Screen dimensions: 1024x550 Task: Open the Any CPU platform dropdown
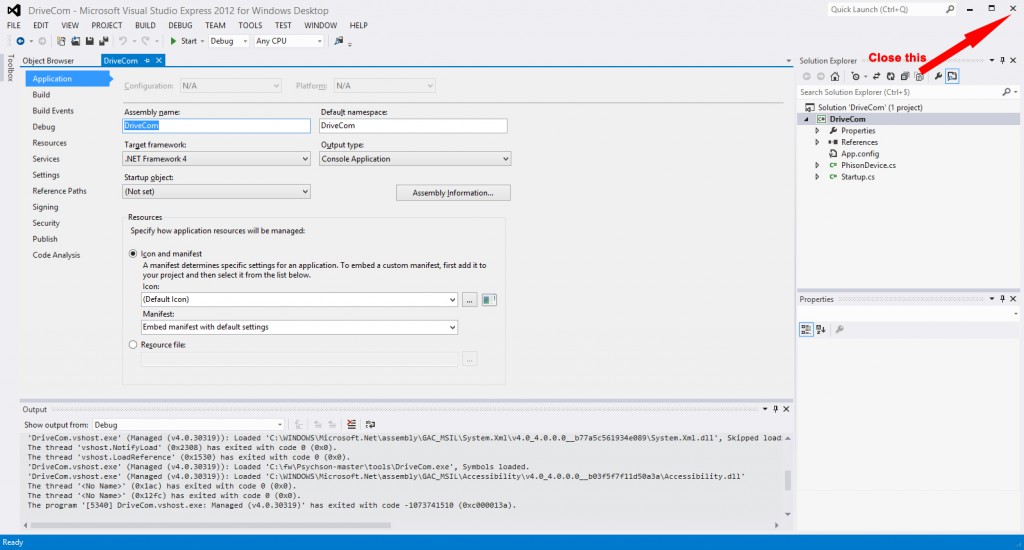point(289,41)
